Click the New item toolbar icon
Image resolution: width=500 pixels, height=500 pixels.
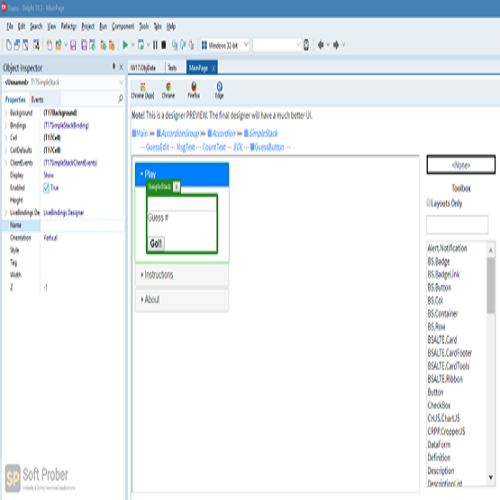click(x=9, y=45)
